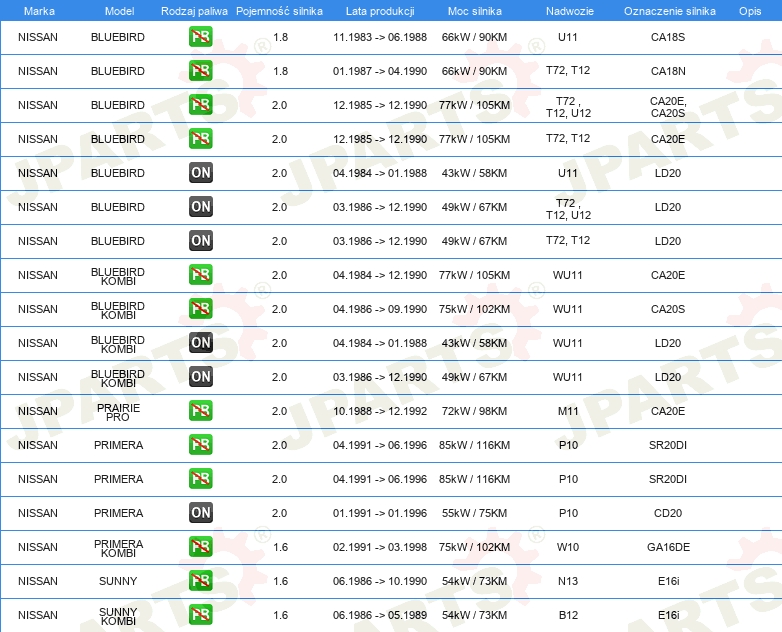Click the power value 55kW / 75KM
Image resolution: width=782 pixels, height=632 pixels.
[474, 513]
